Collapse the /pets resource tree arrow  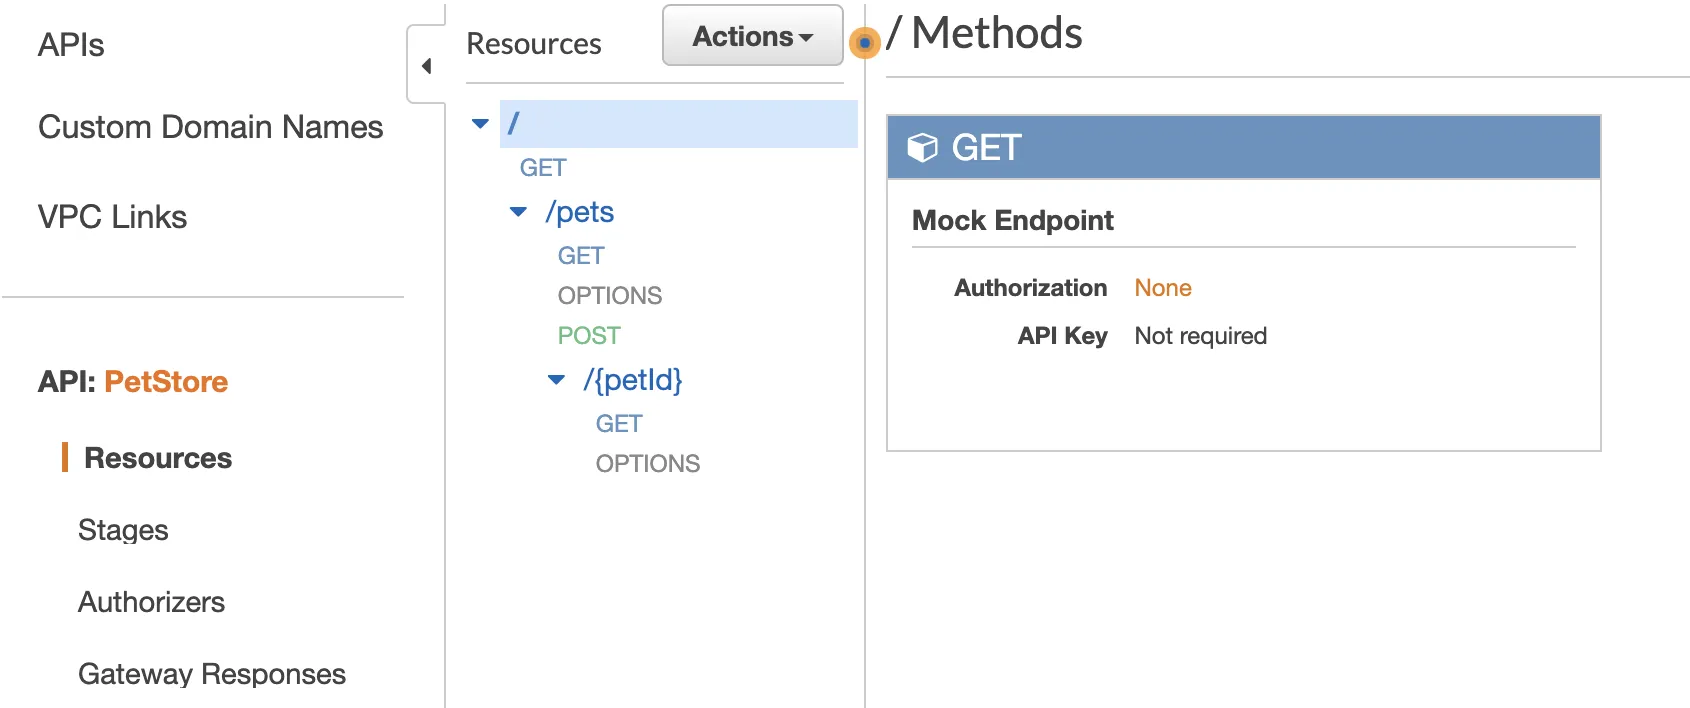(518, 212)
